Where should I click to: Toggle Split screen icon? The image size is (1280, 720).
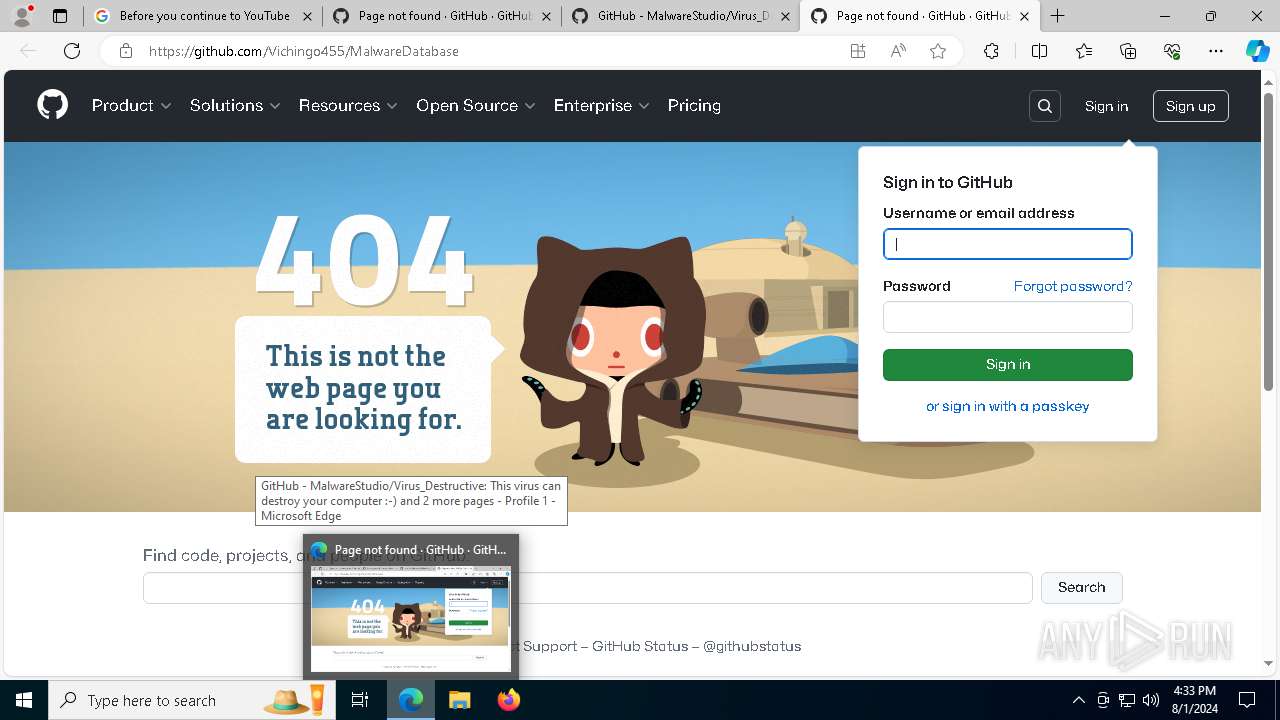coord(1039,51)
